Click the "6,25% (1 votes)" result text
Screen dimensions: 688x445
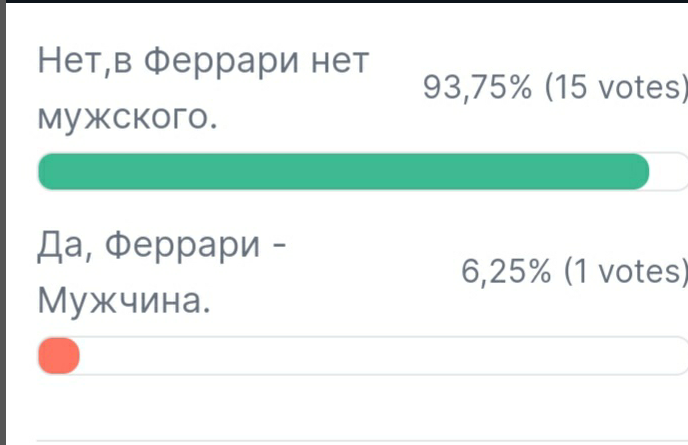coord(574,272)
